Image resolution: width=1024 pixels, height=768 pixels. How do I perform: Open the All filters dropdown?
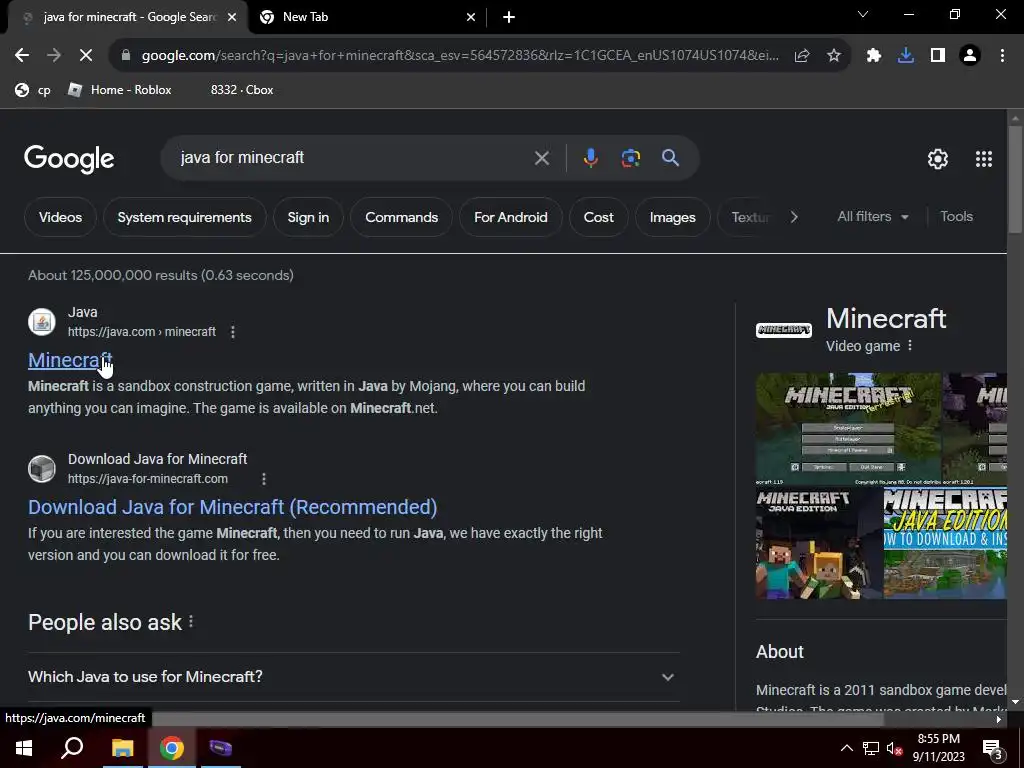(872, 217)
